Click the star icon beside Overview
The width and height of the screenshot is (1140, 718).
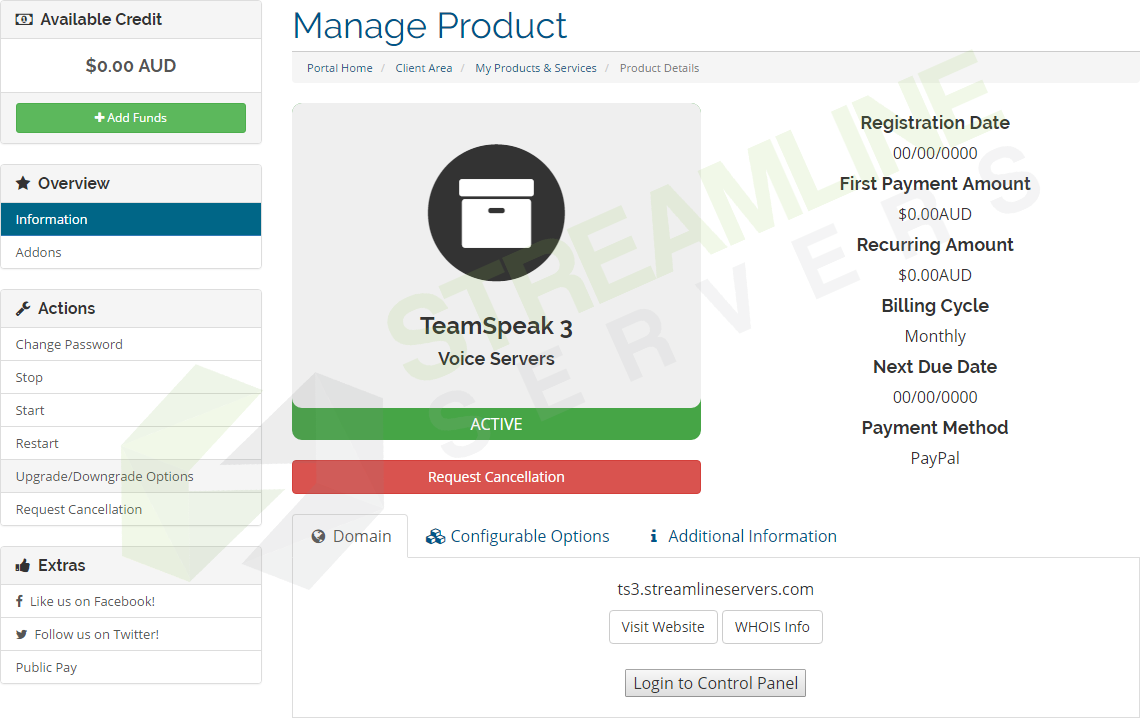tap(23, 184)
